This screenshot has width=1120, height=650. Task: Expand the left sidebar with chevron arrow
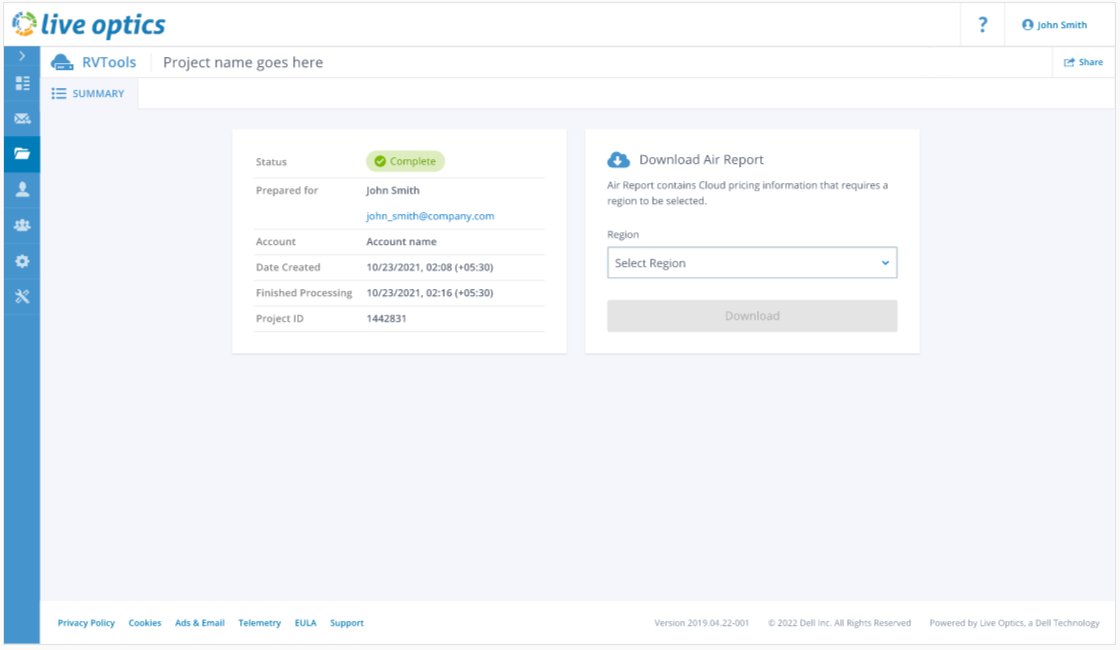click(x=22, y=57)
